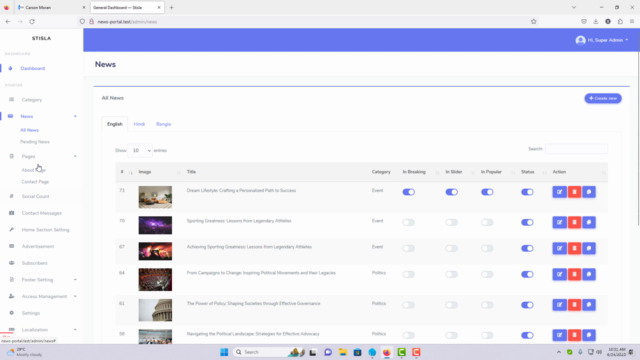Image resolution: width=640 pixels, height=360 pixels.
Task: Sort the table by the # column
Action: [x=126, y=172]
